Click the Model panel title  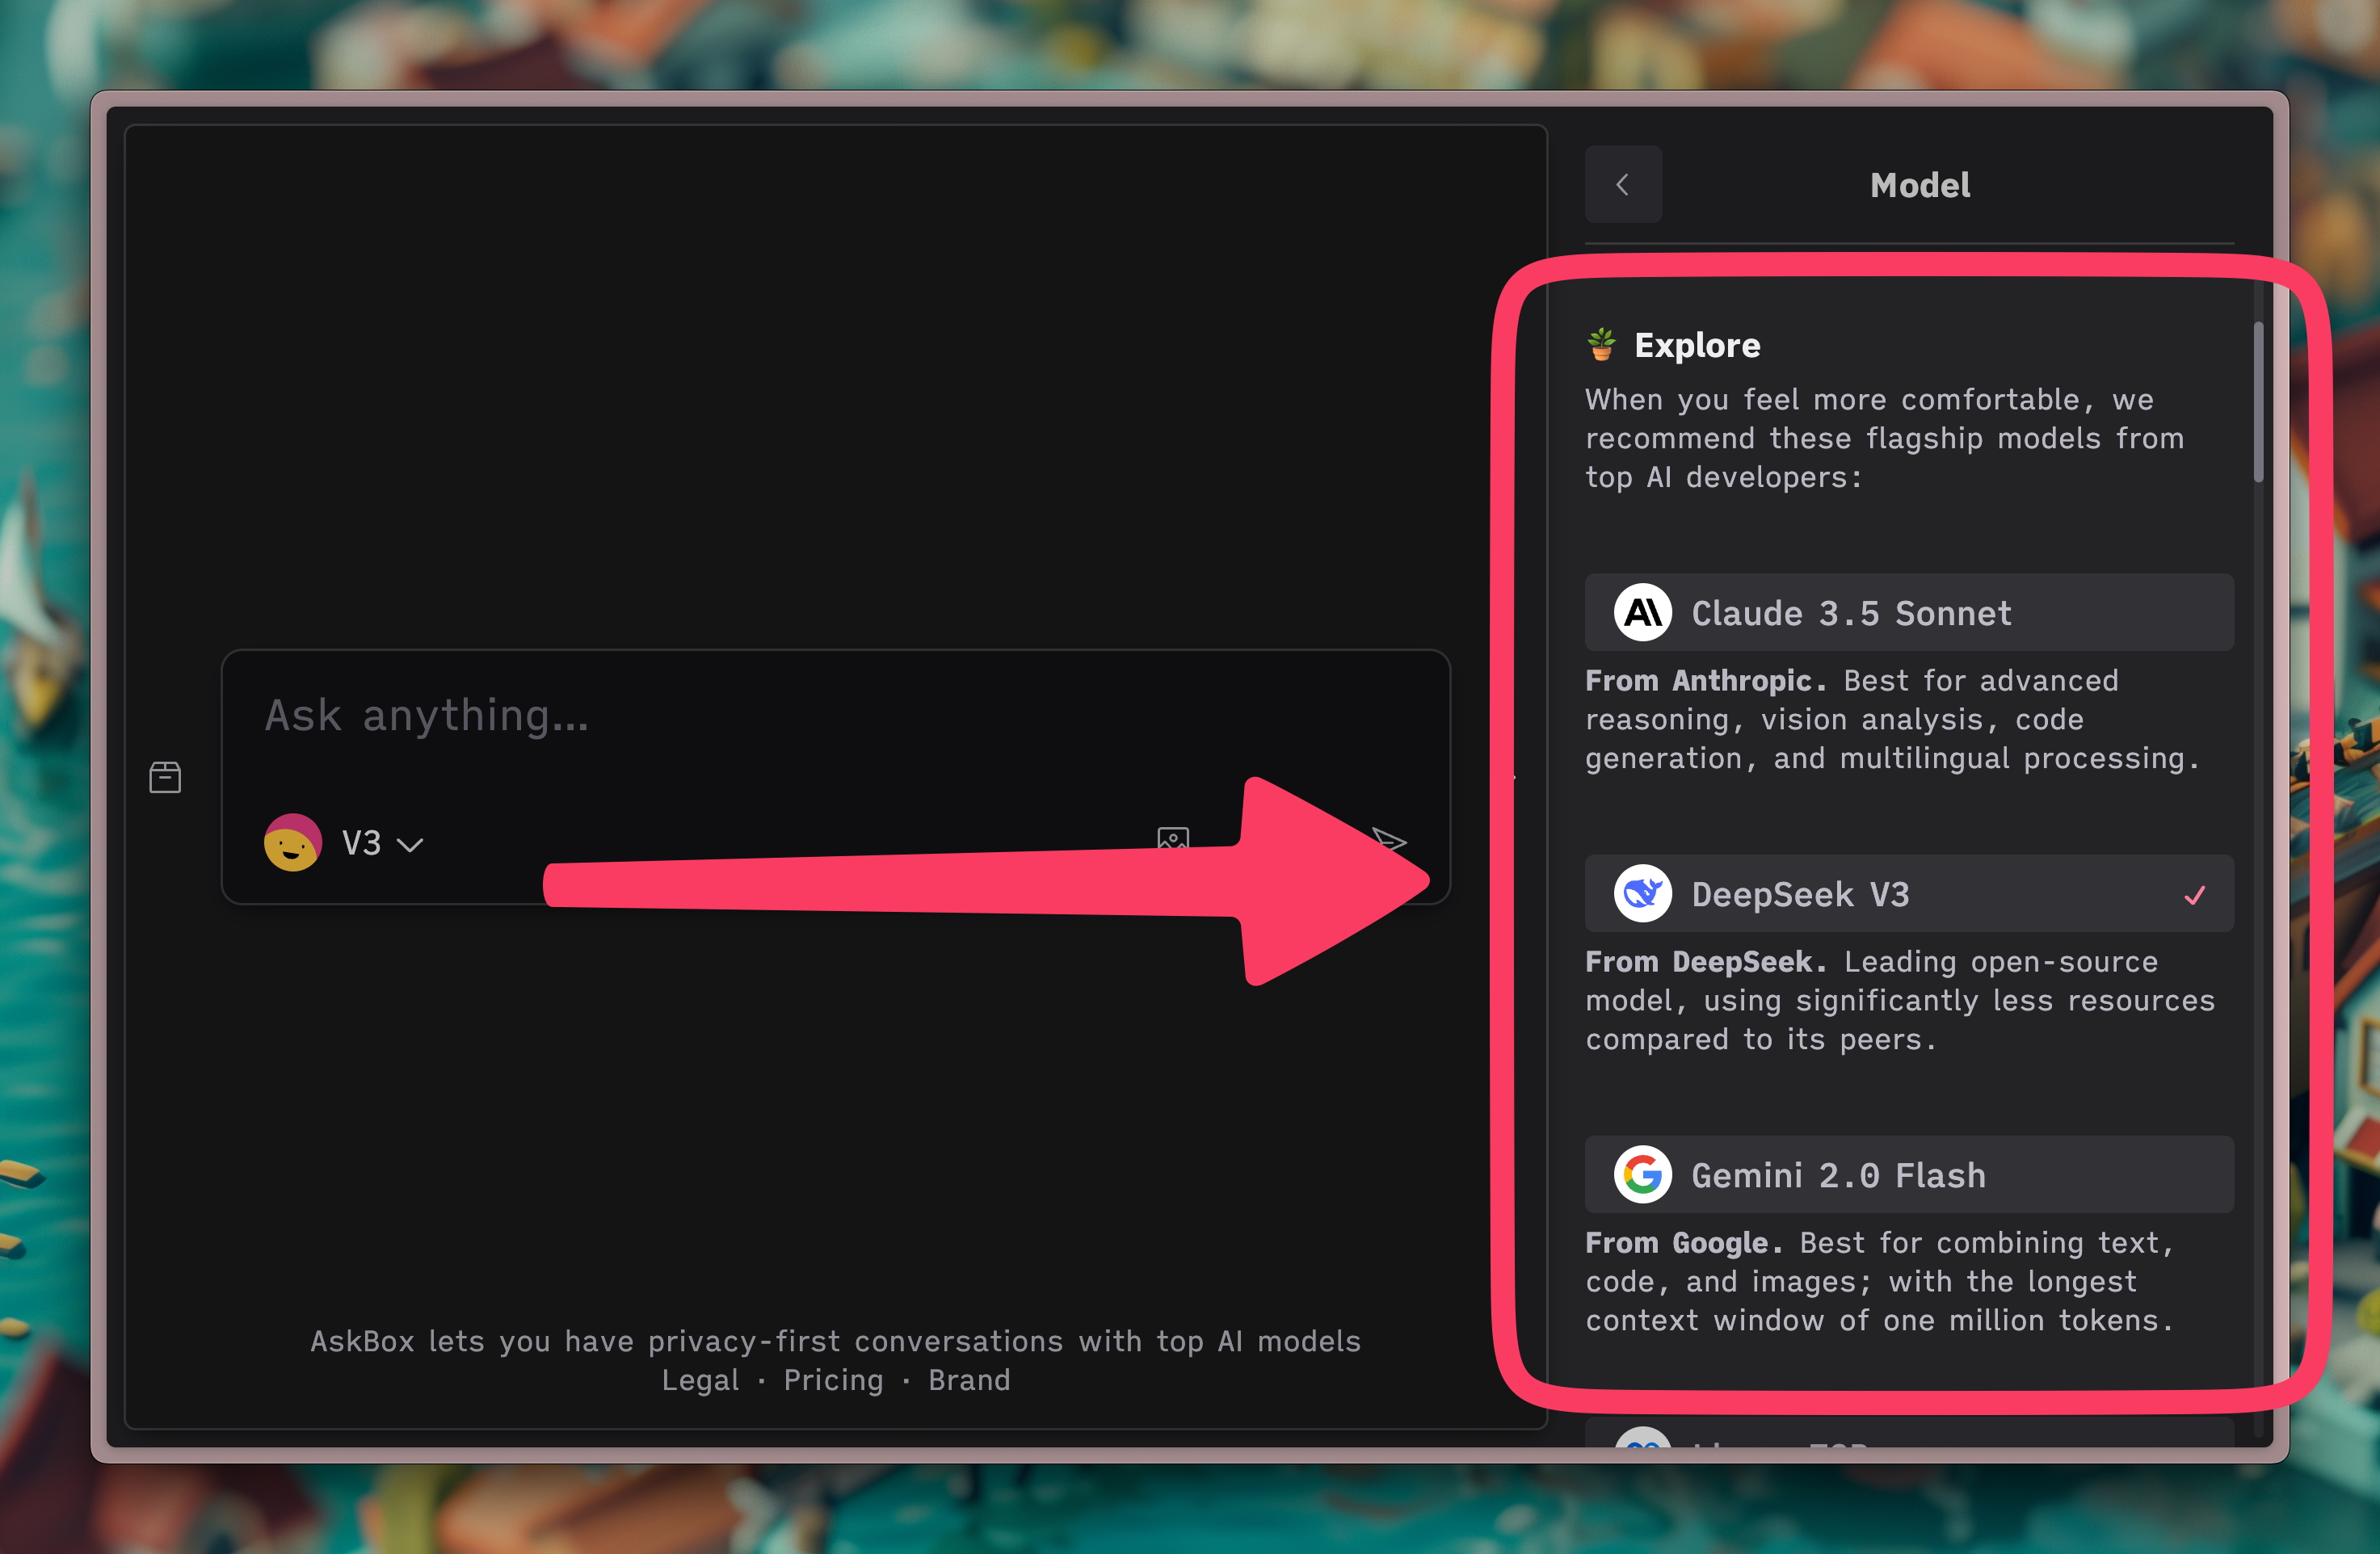1920,185
